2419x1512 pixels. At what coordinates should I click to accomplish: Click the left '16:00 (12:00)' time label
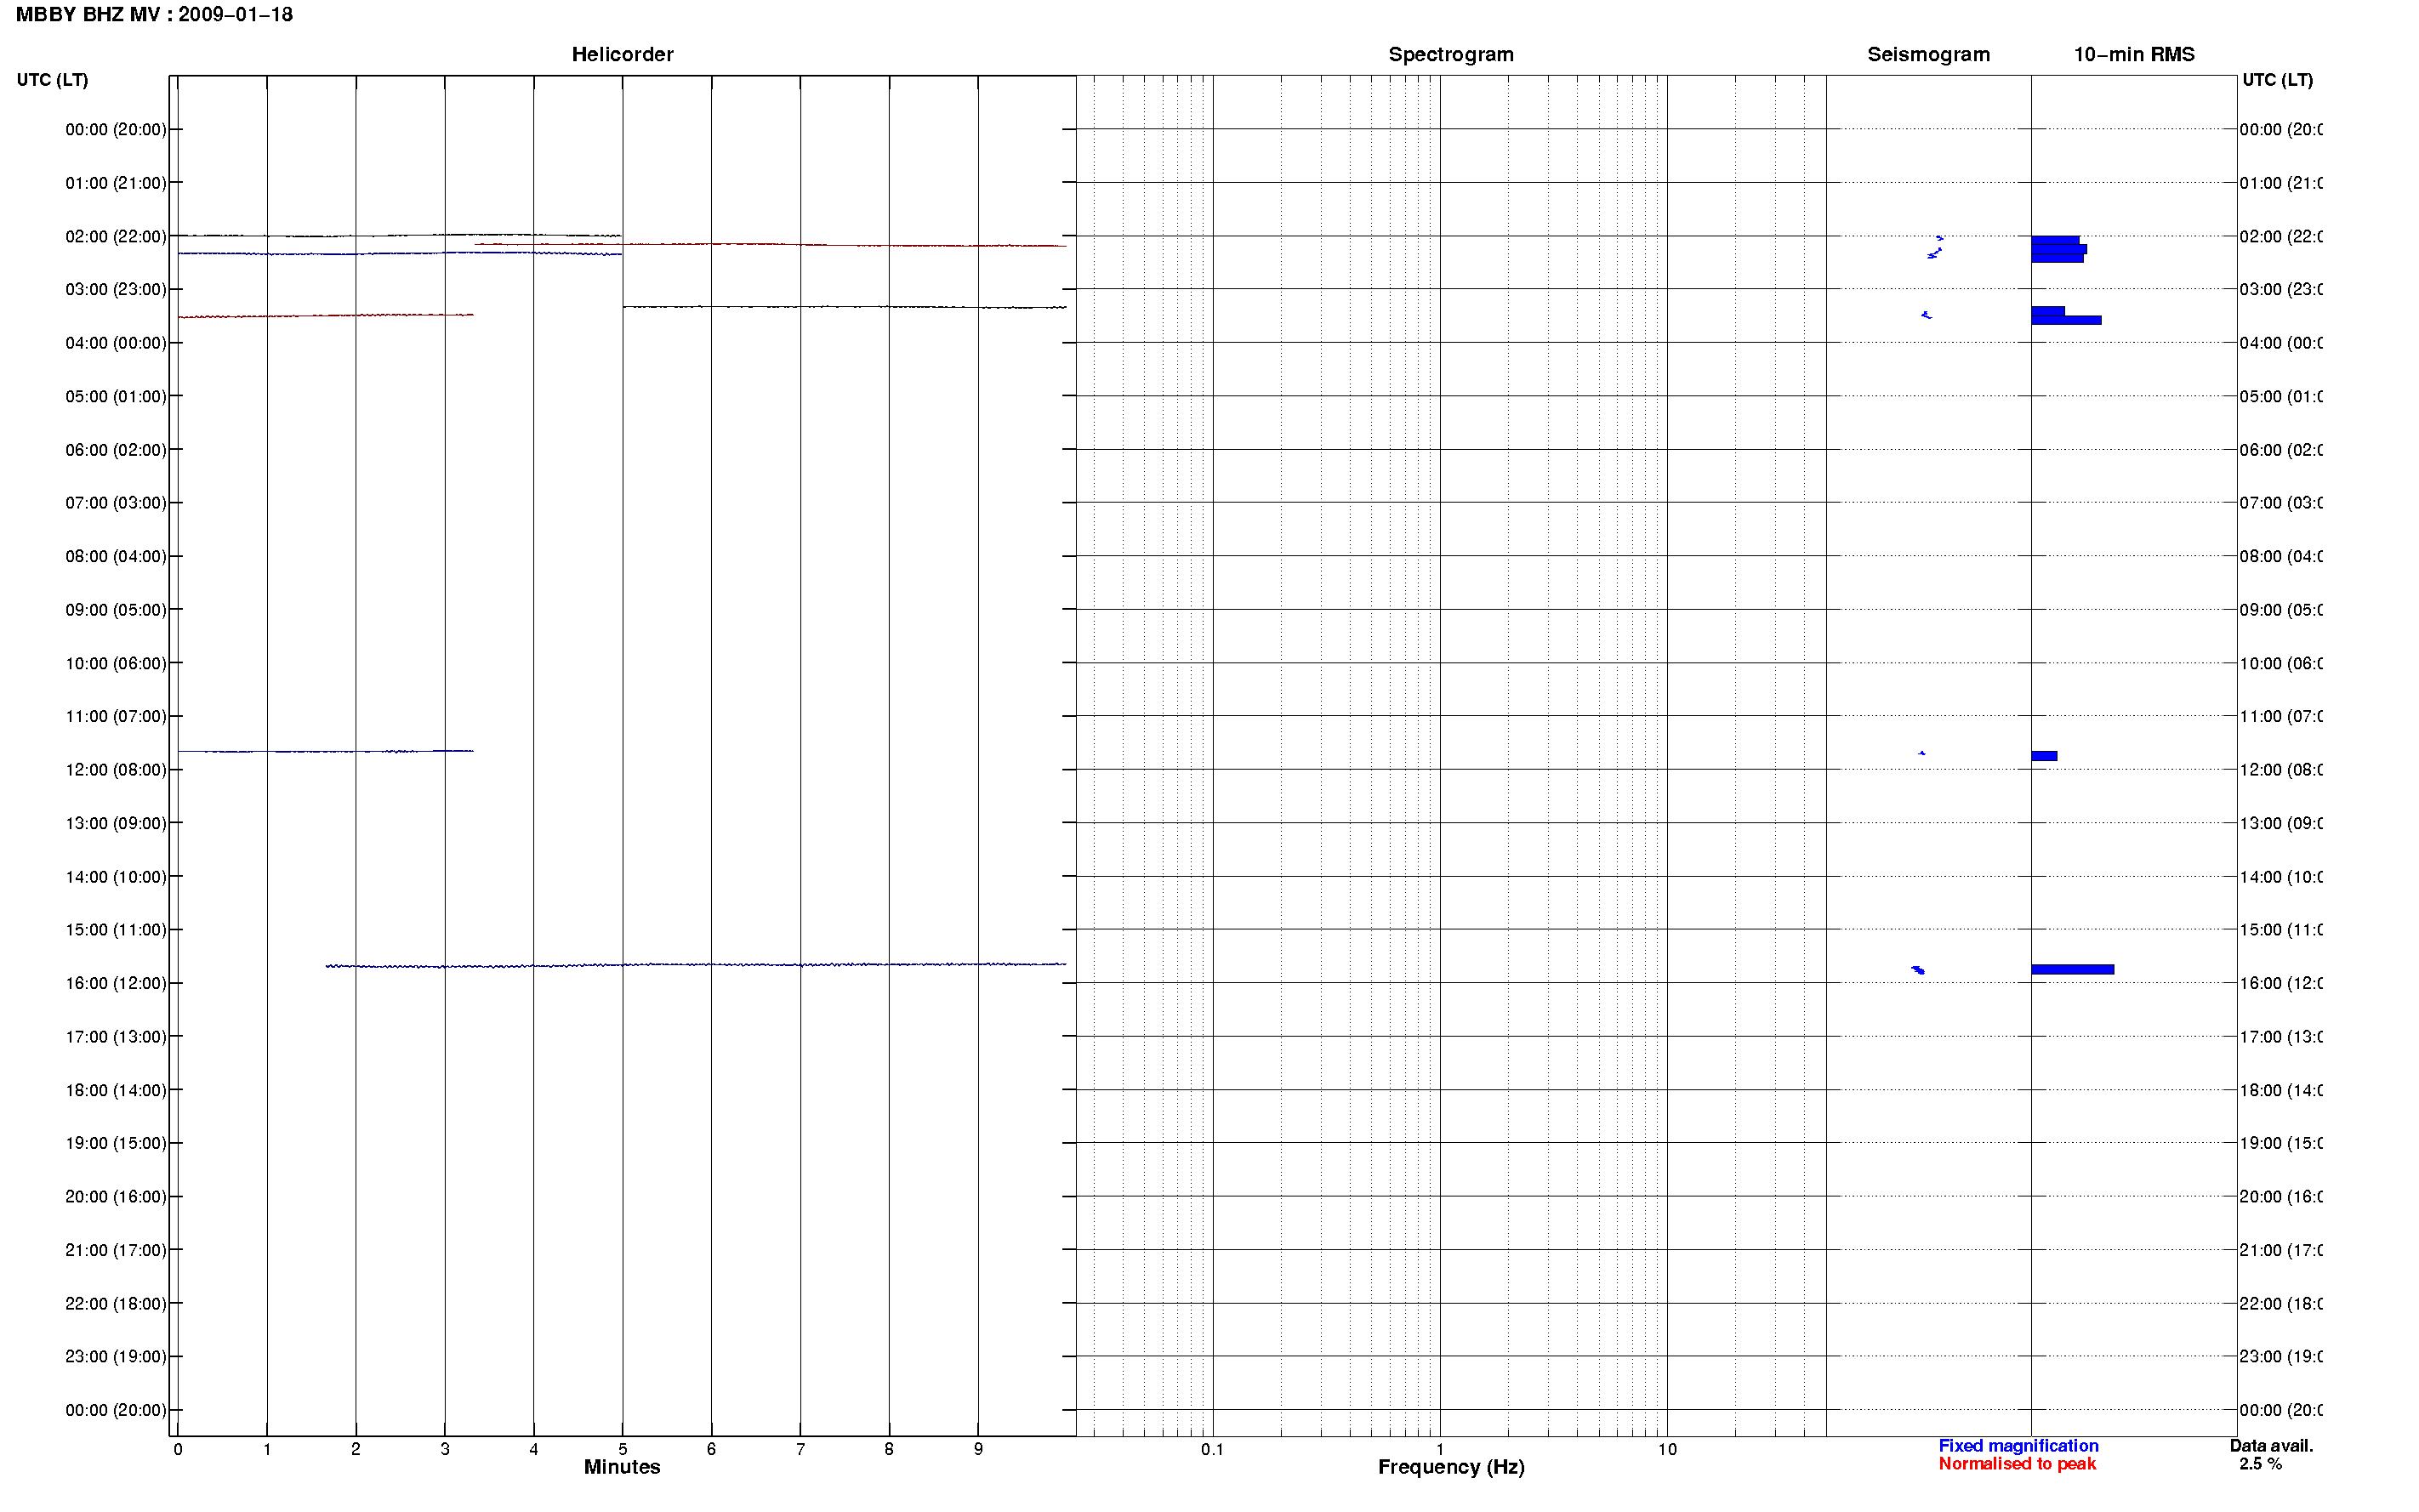pos(116,984)
